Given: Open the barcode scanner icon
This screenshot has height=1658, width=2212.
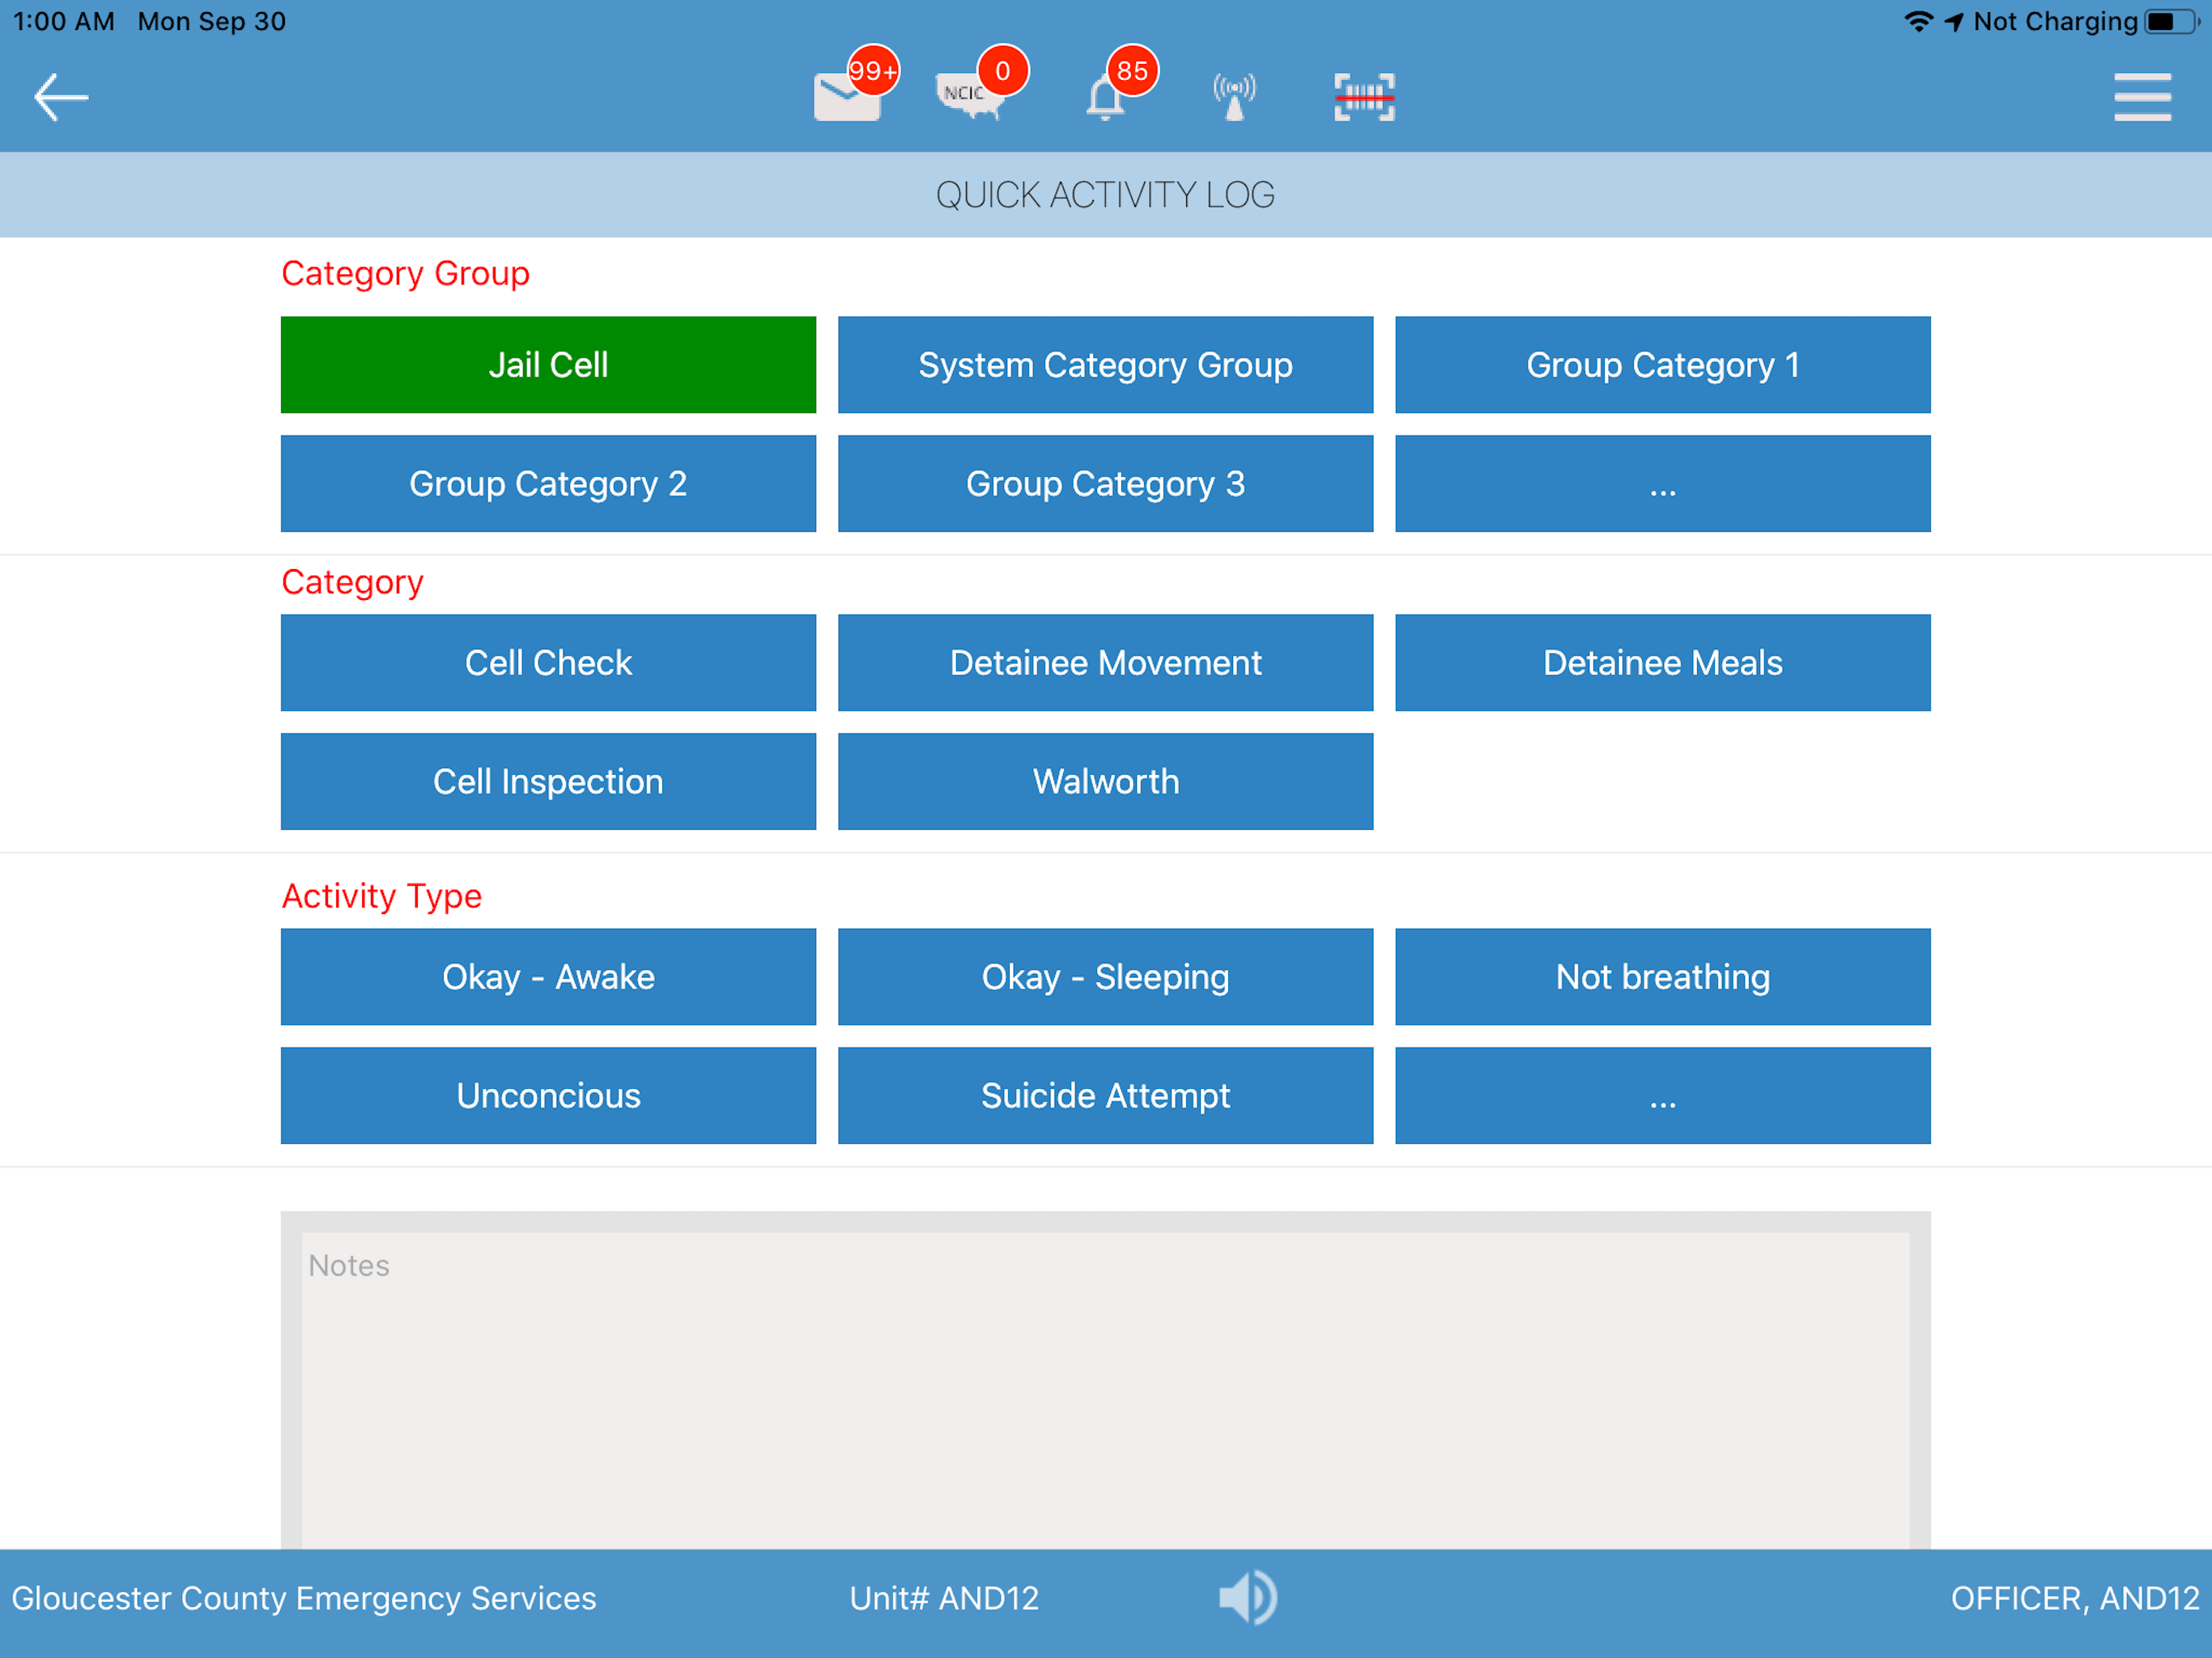Looking at the screenshot, I should [x=1364, y=97].
